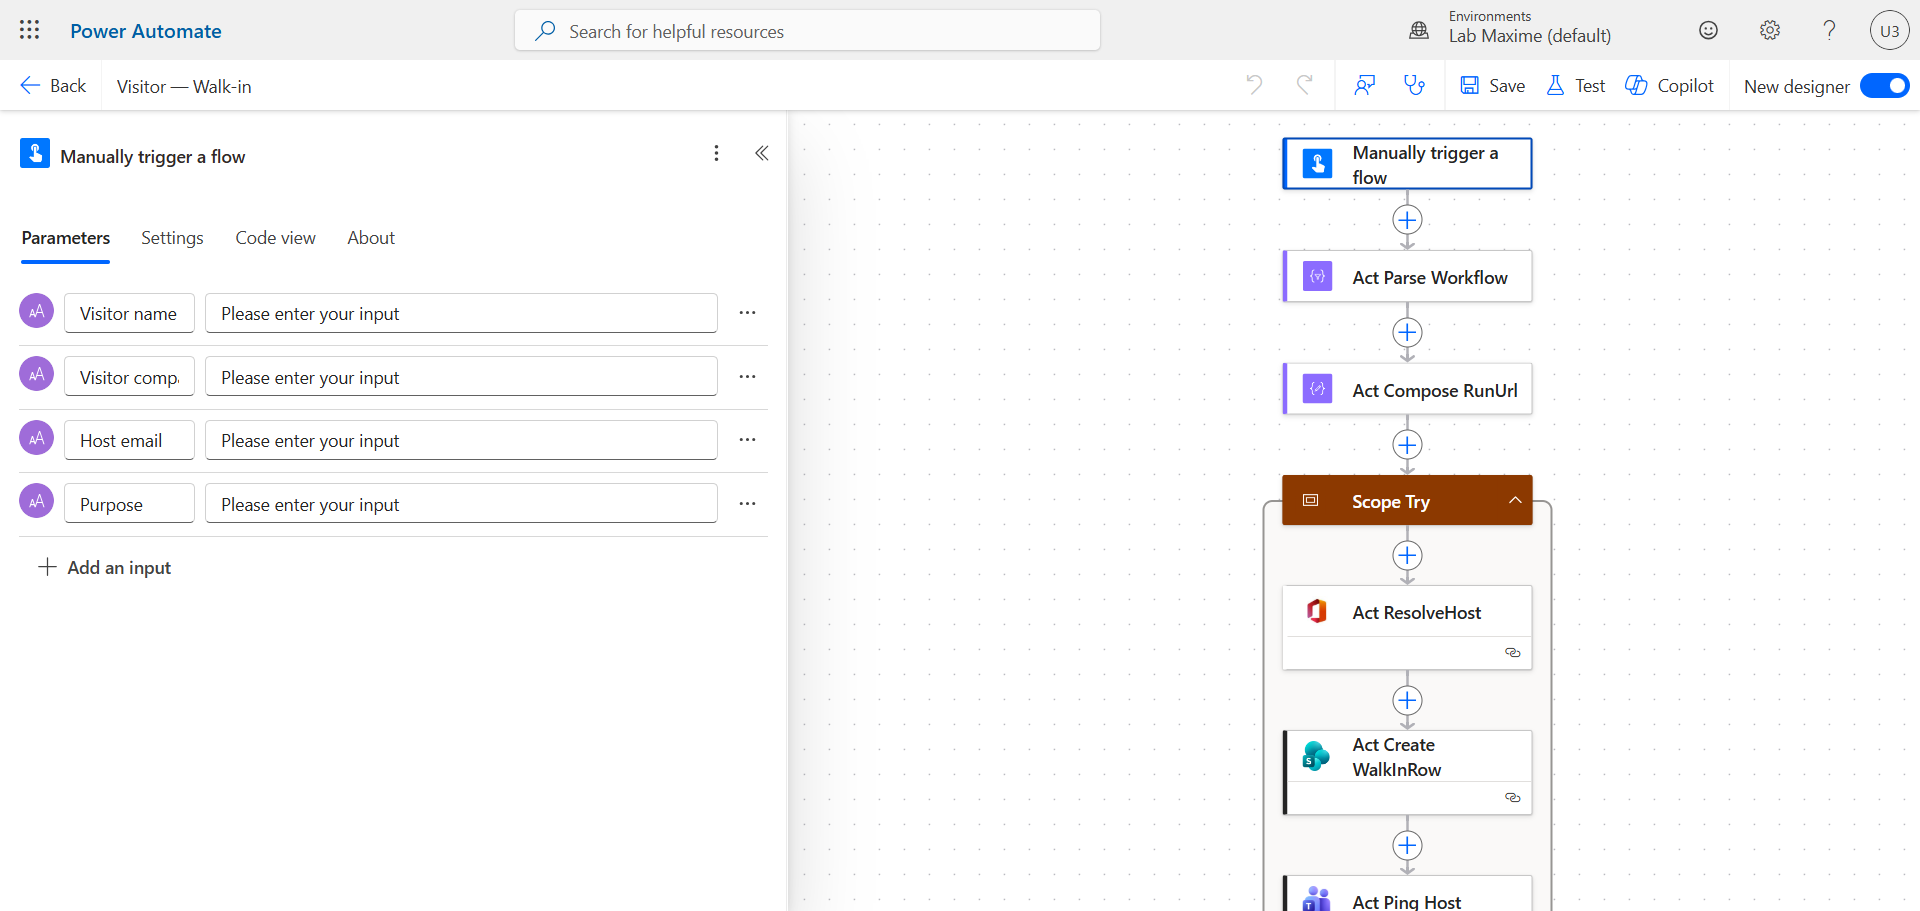Edit the Host email label field

tap(129, 440)
